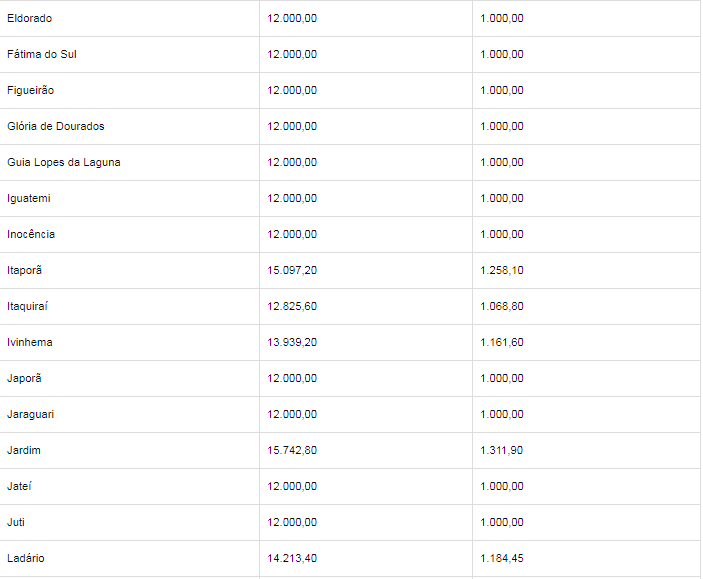This screenshot has width=703, height=579.
Task: Click Guia Lopes da Laguna cell
Action: pos(64,162)
